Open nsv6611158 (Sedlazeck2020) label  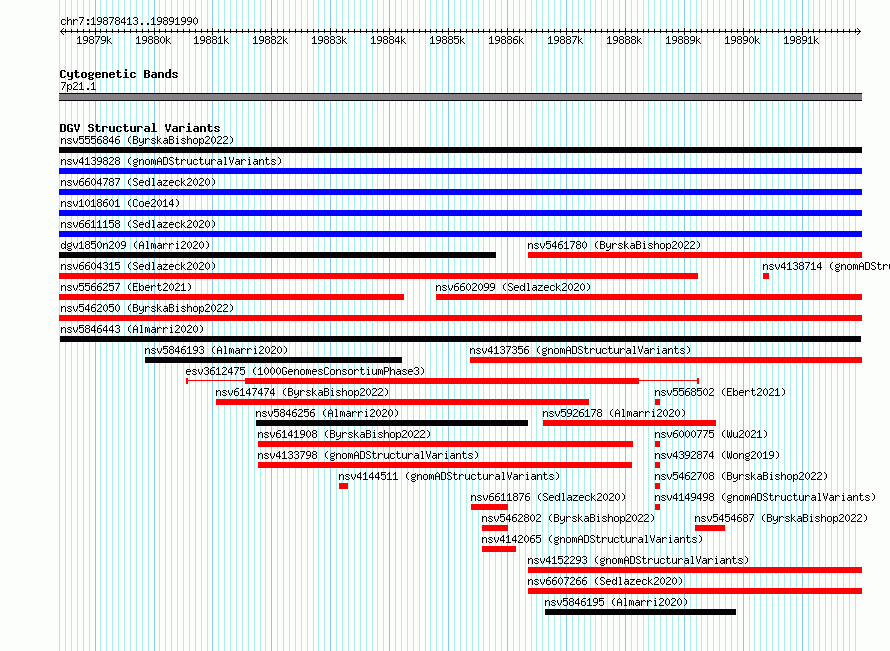pos(138,224)
